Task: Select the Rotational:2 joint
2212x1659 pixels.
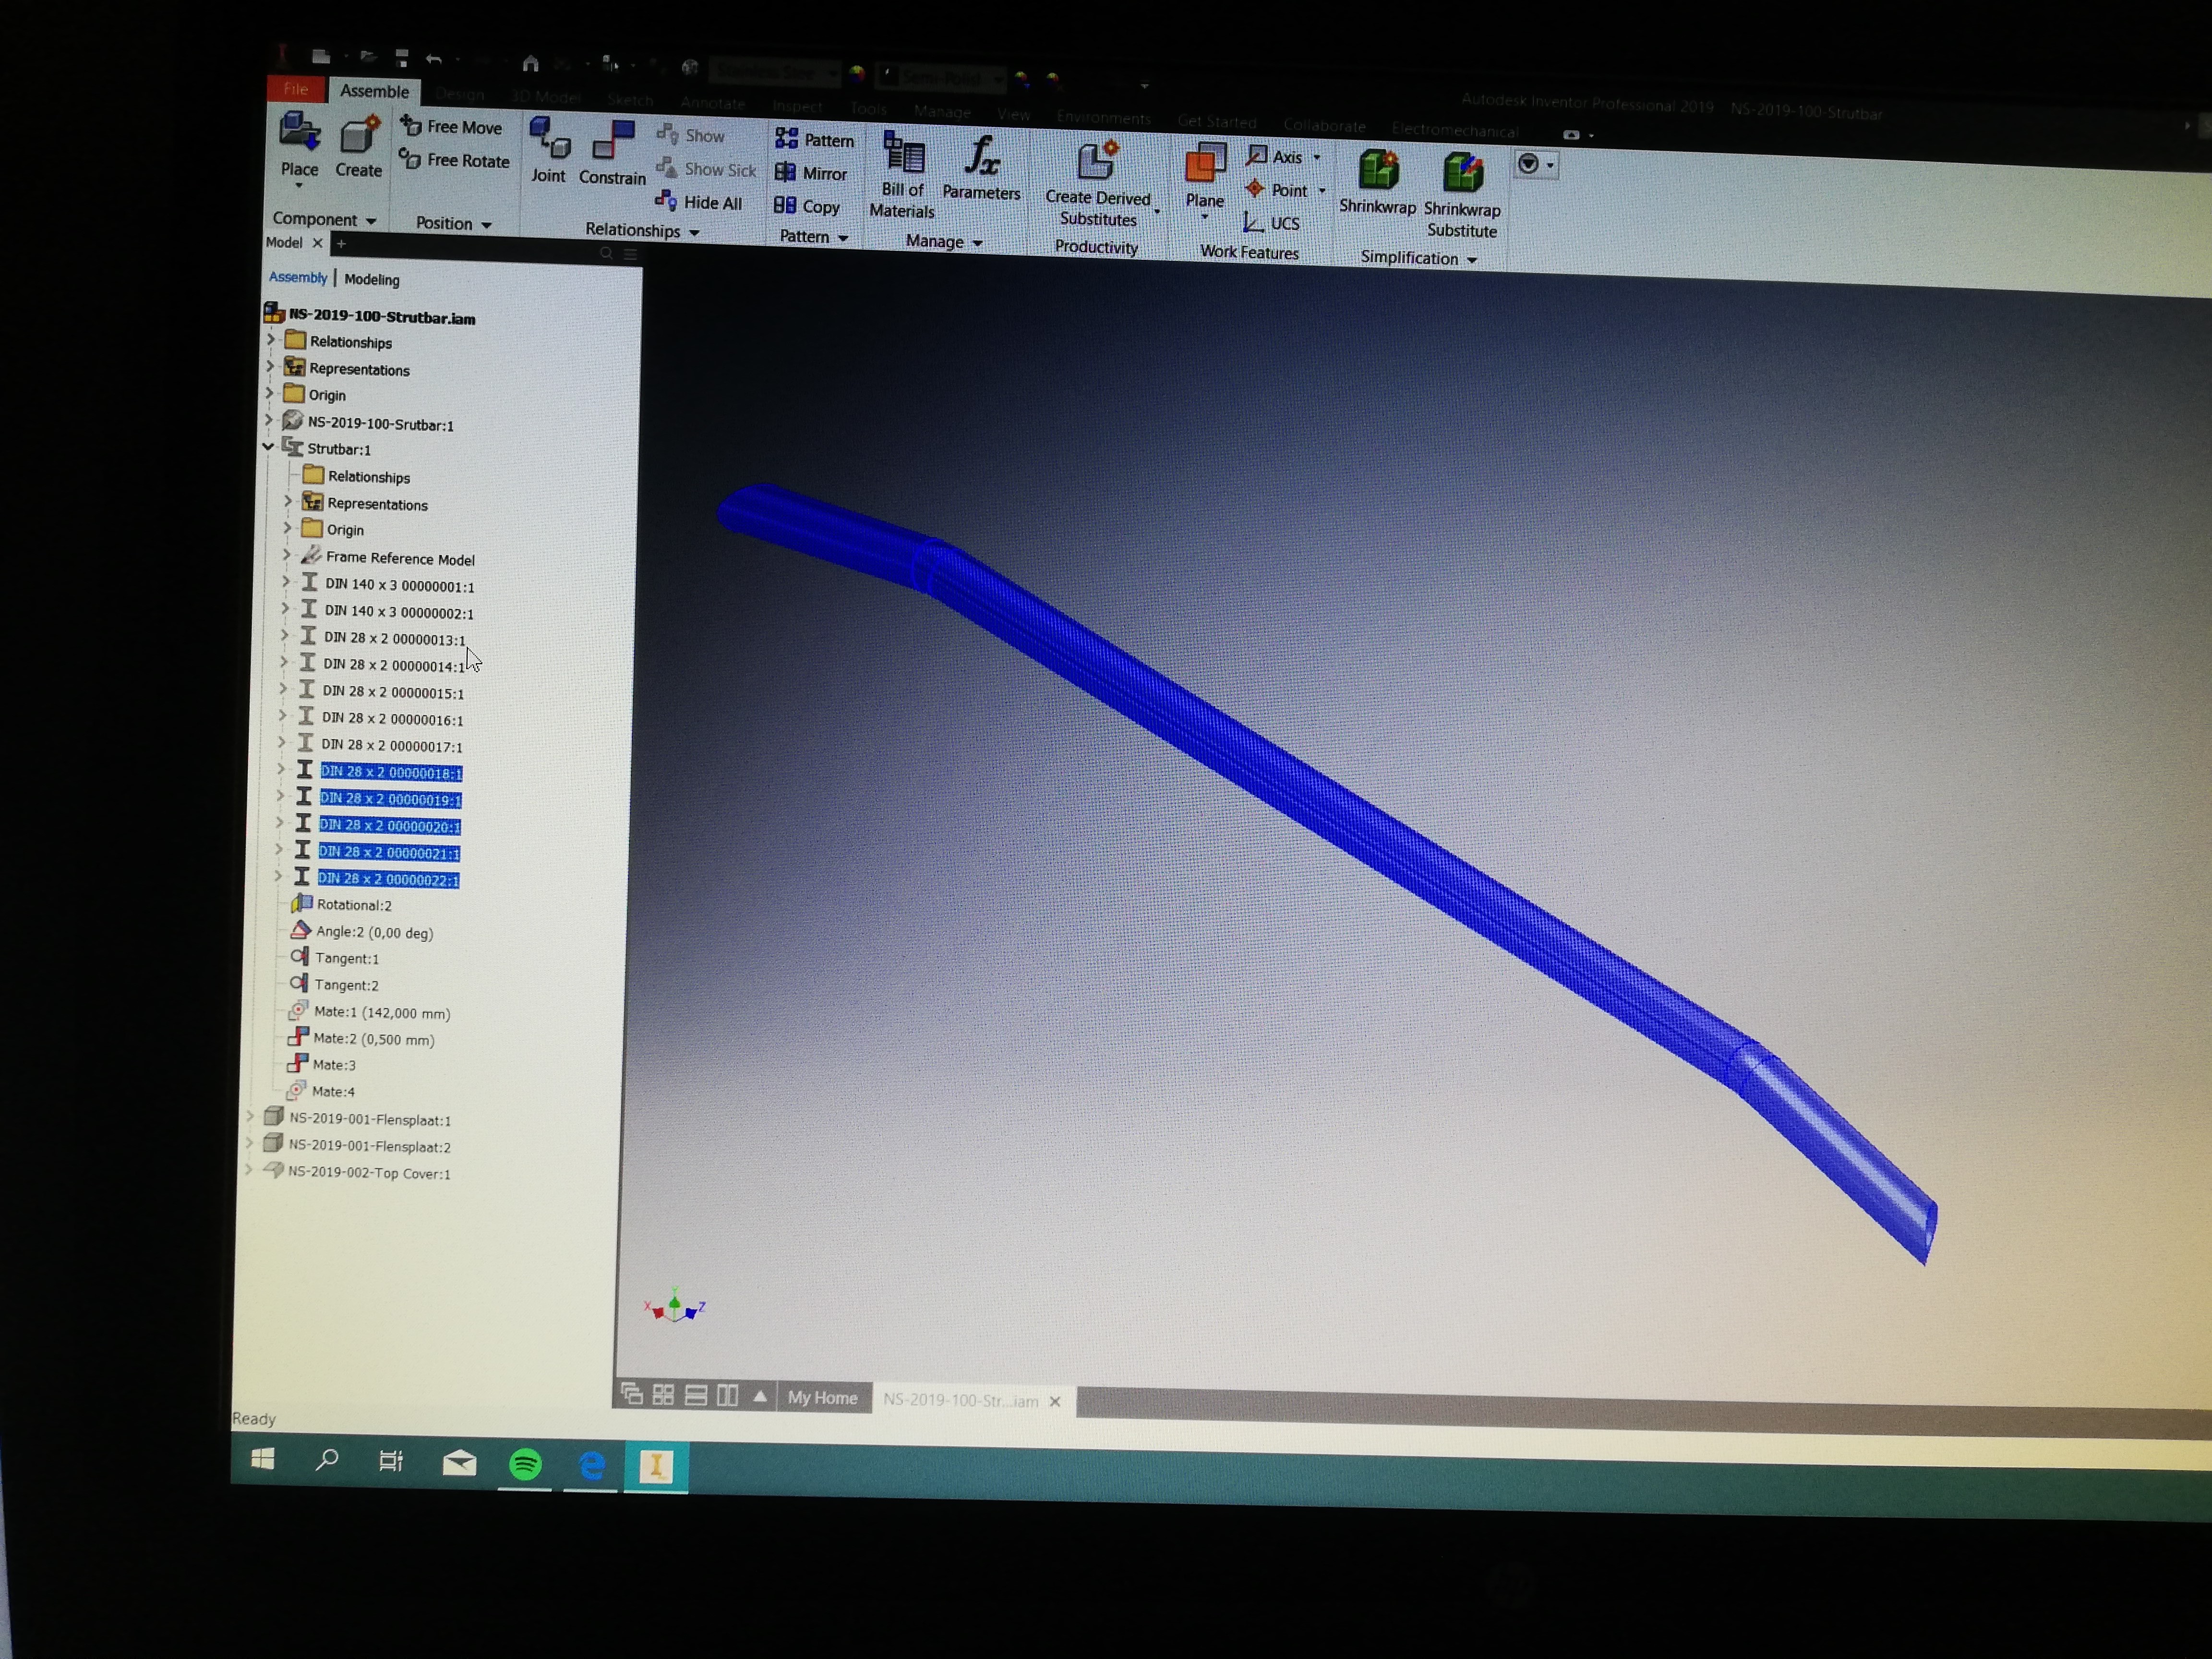Action: [354, 905]
